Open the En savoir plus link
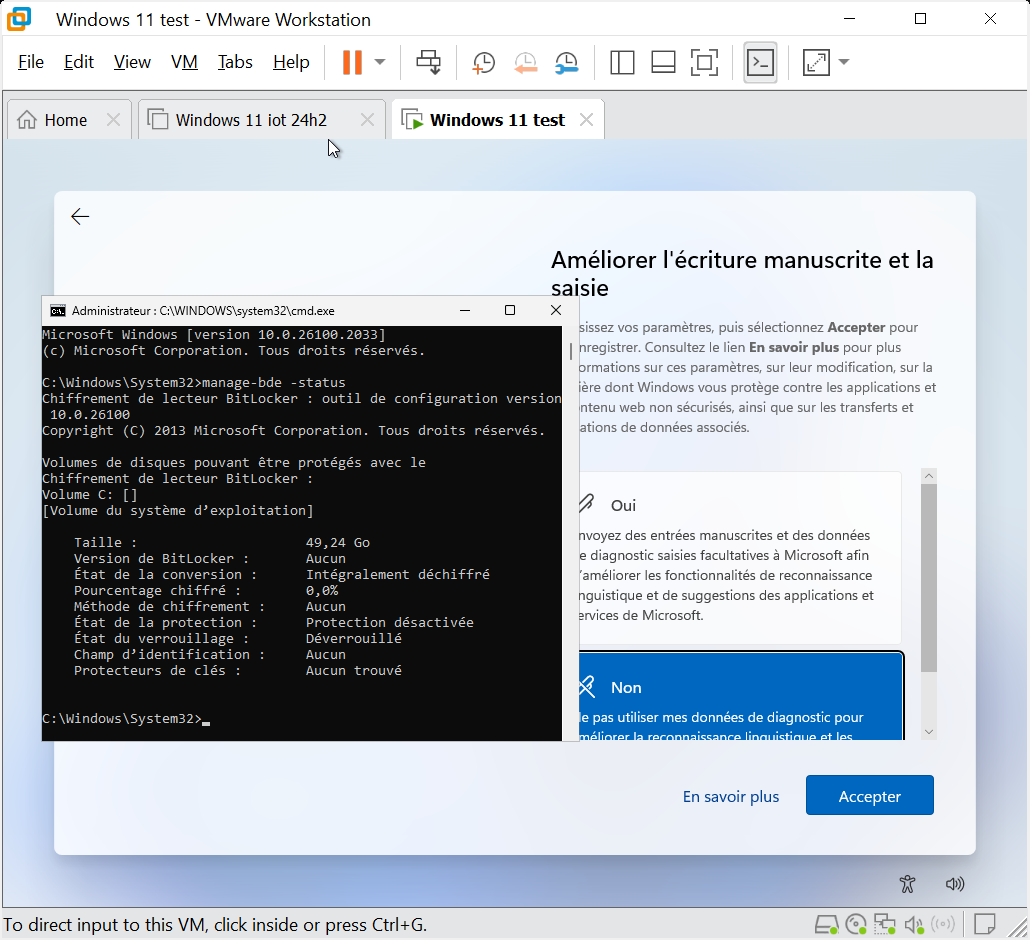 point(731,795)
